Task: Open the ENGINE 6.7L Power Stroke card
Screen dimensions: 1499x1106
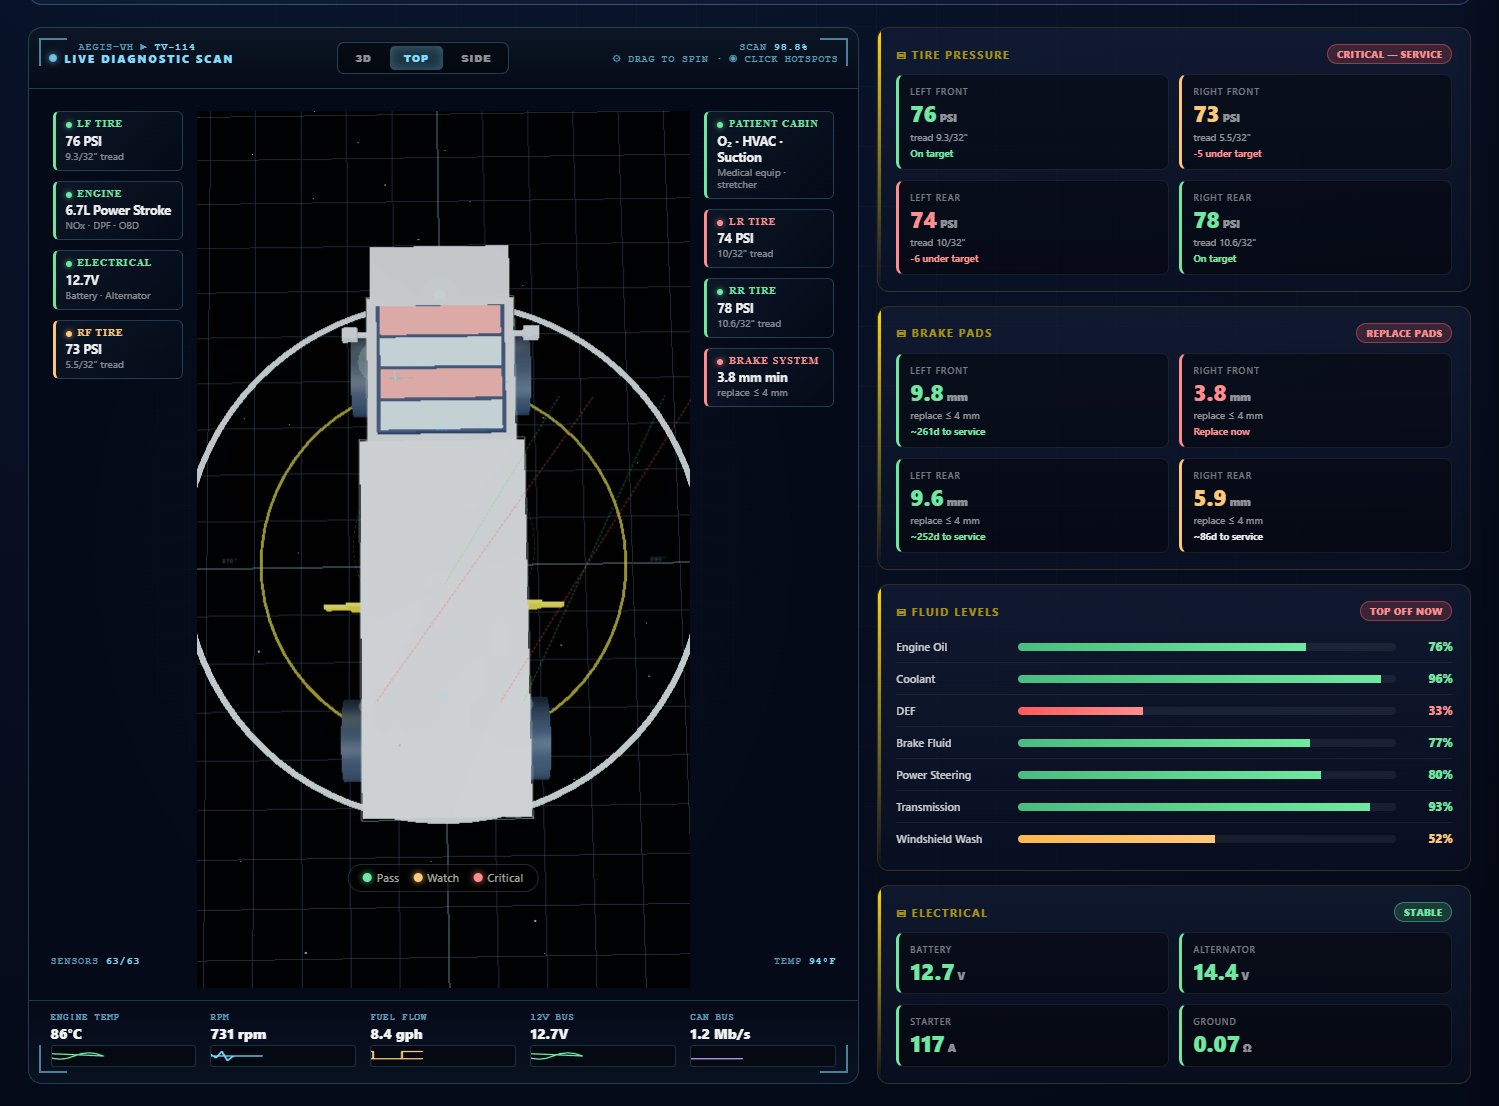Action: tap(118, 210)
